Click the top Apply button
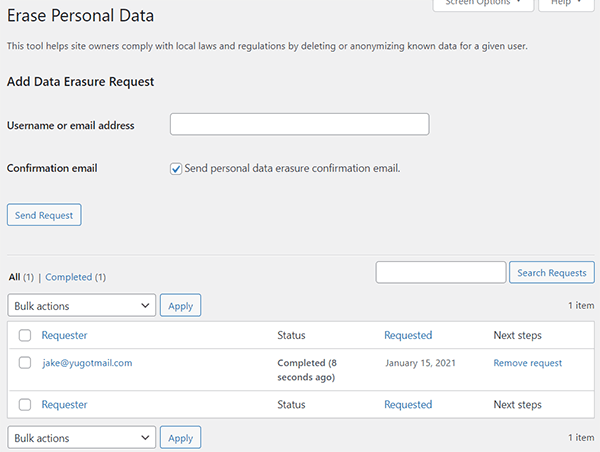Image resolution: width=600 pixels, height=452 pixels. [180, 305]
